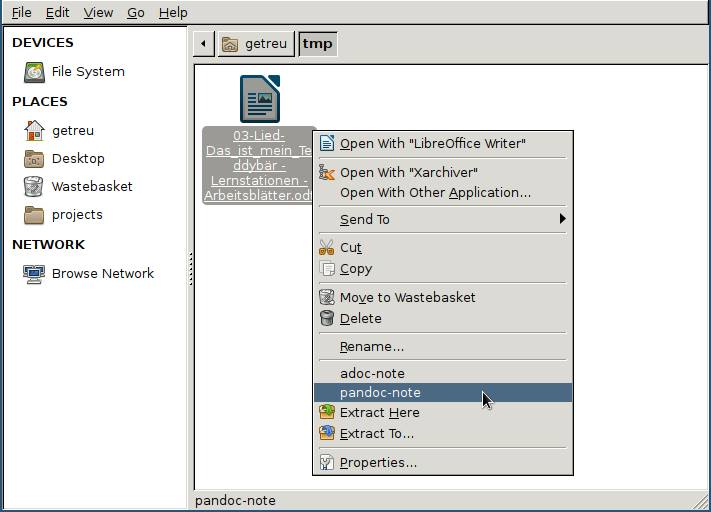Click the Delete trash icon in context menu
This screenshot has height=512, width=711.
[327, 318]
